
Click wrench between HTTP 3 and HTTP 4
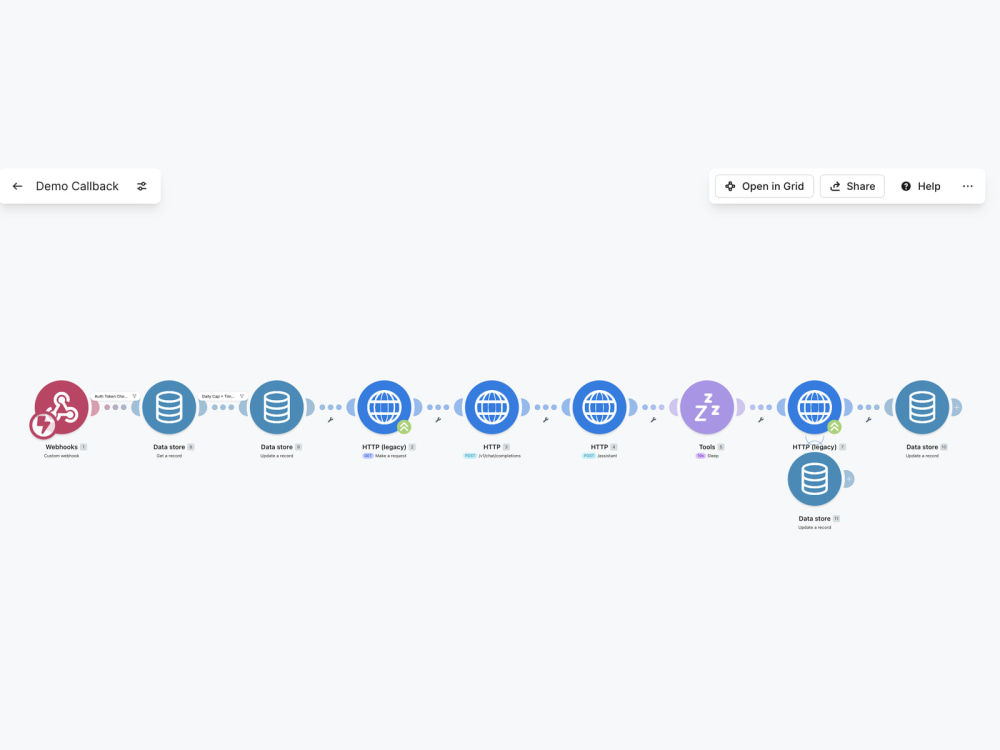(546, 420)
